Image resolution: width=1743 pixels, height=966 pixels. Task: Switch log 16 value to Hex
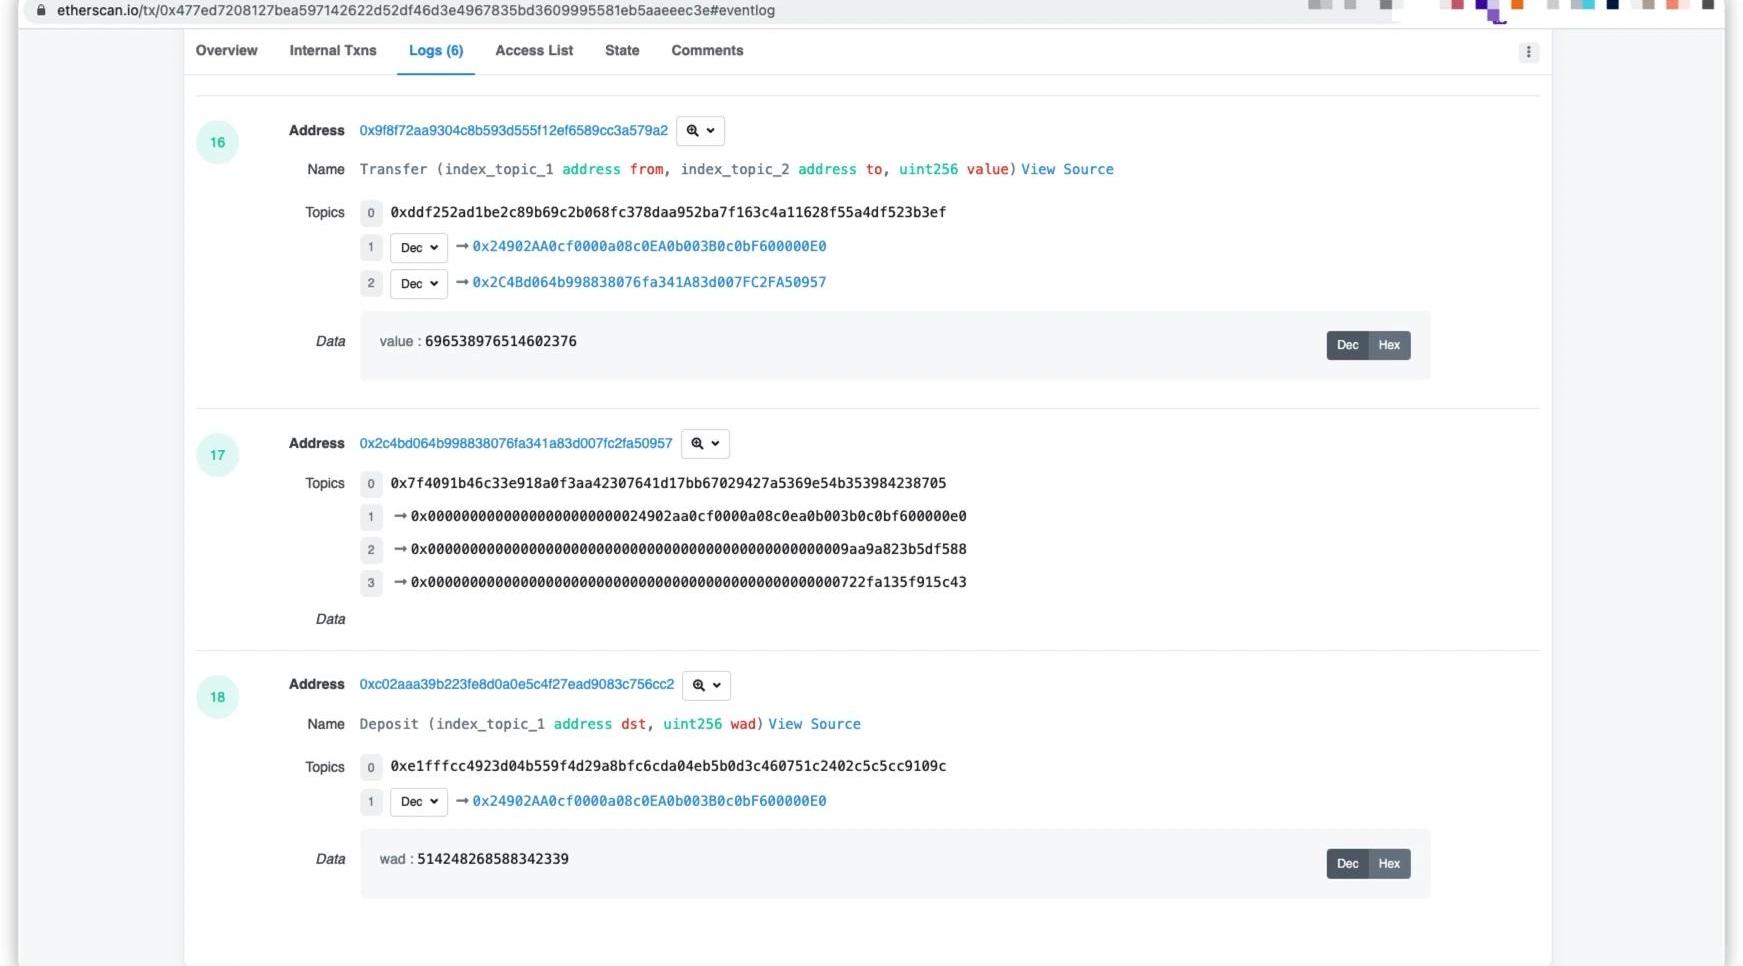pos(1389,345)
